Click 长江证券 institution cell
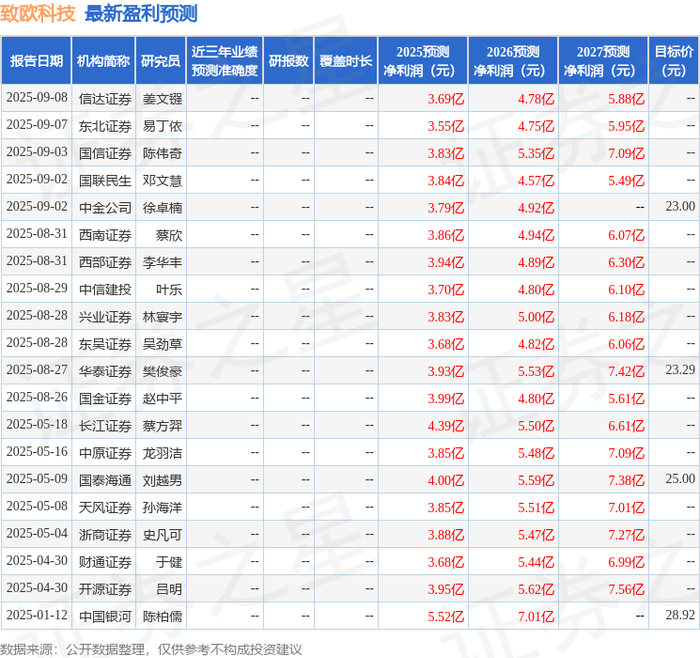 [x=105, y=425]
